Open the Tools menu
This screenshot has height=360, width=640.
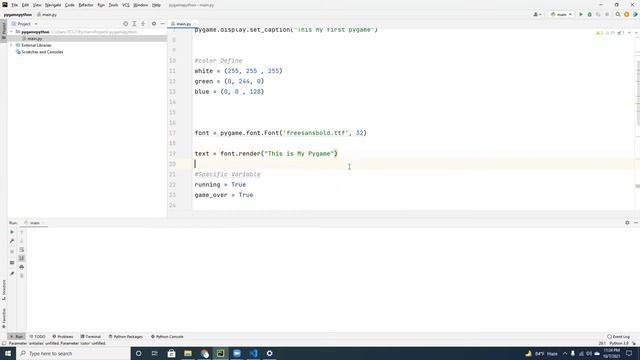click(113, 5)
